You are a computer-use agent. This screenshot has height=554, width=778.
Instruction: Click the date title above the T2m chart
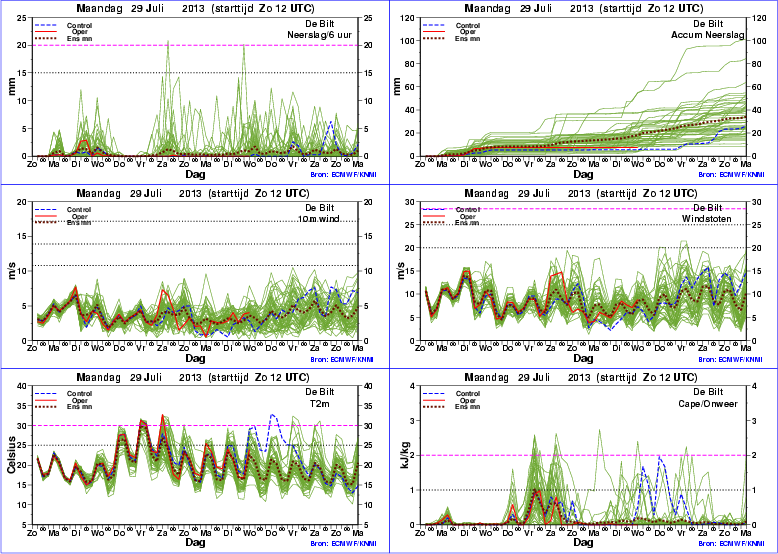(195, 377)
